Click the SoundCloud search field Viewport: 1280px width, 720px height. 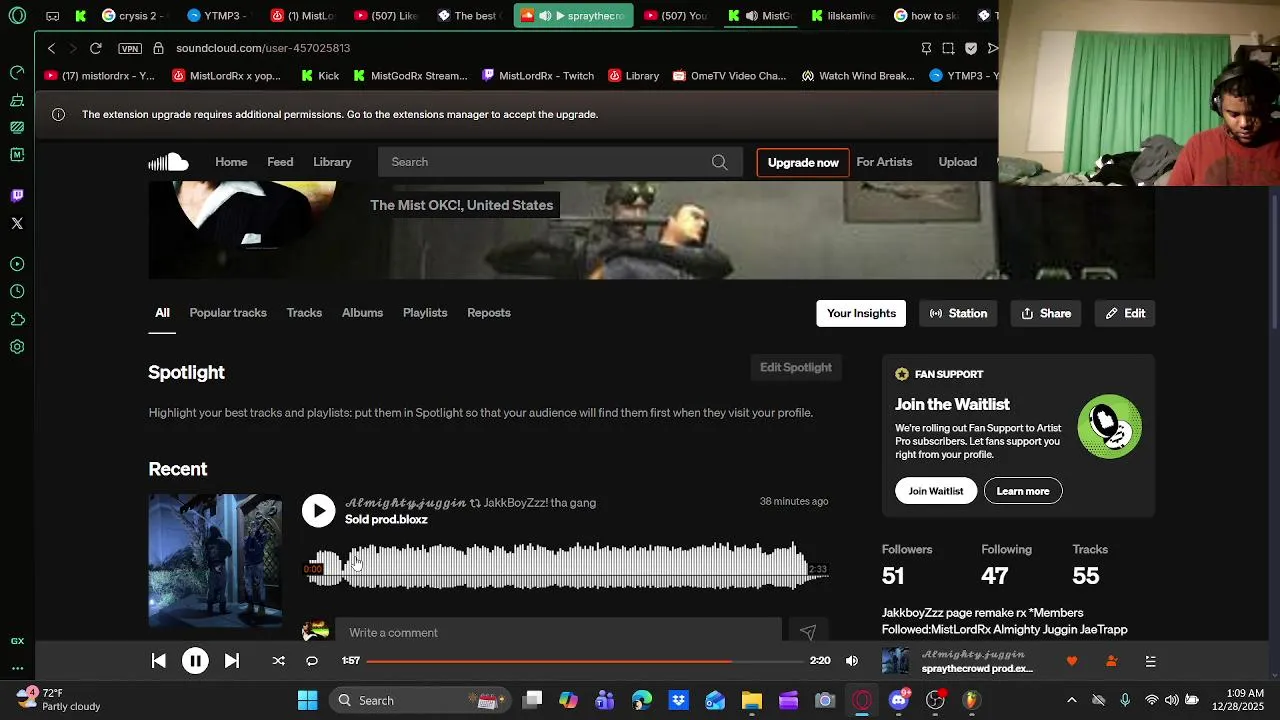point(560,162)
